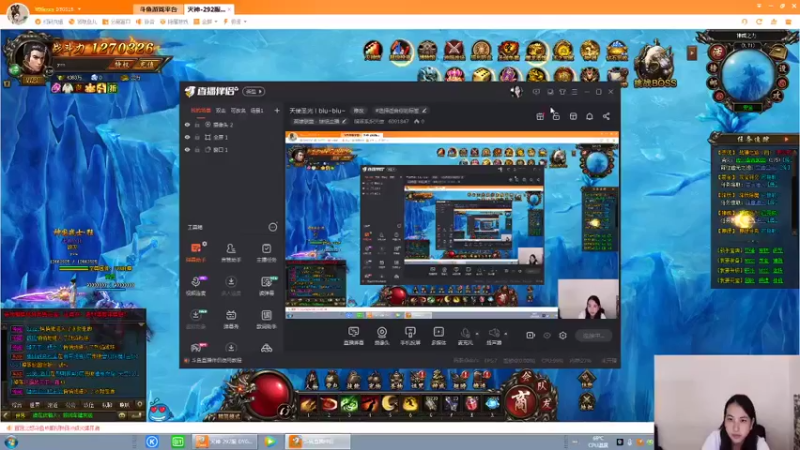Open the mode switch pill beside the 直播伴侣 logo

coord(254,91)
